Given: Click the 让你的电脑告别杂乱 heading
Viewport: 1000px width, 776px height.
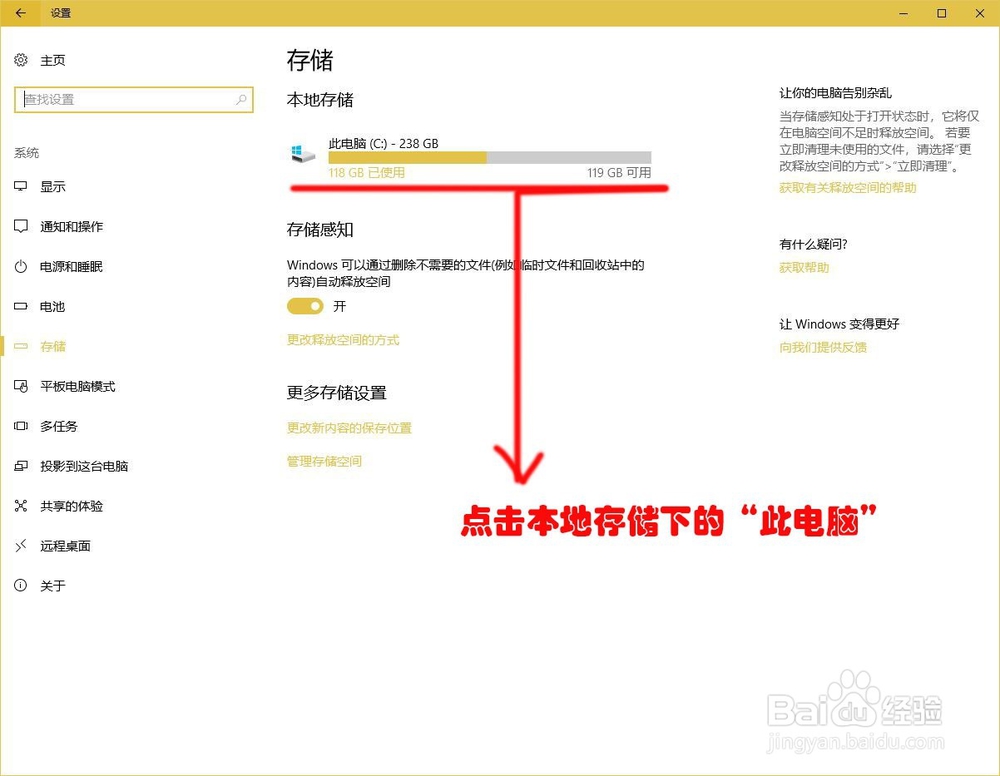Looking at the screenshot, I should tap(835, 93).
